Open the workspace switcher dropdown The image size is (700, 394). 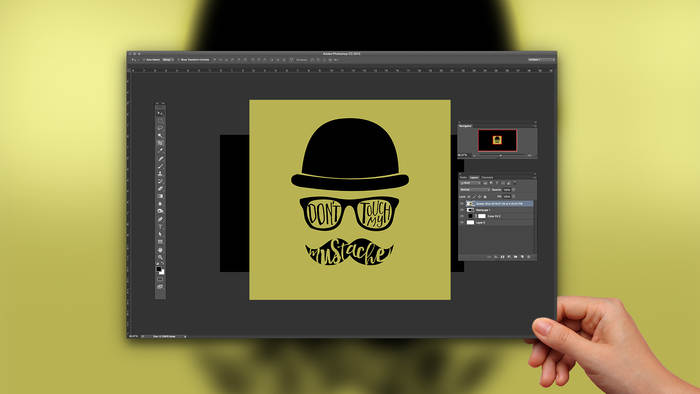[x=541, y=59]
